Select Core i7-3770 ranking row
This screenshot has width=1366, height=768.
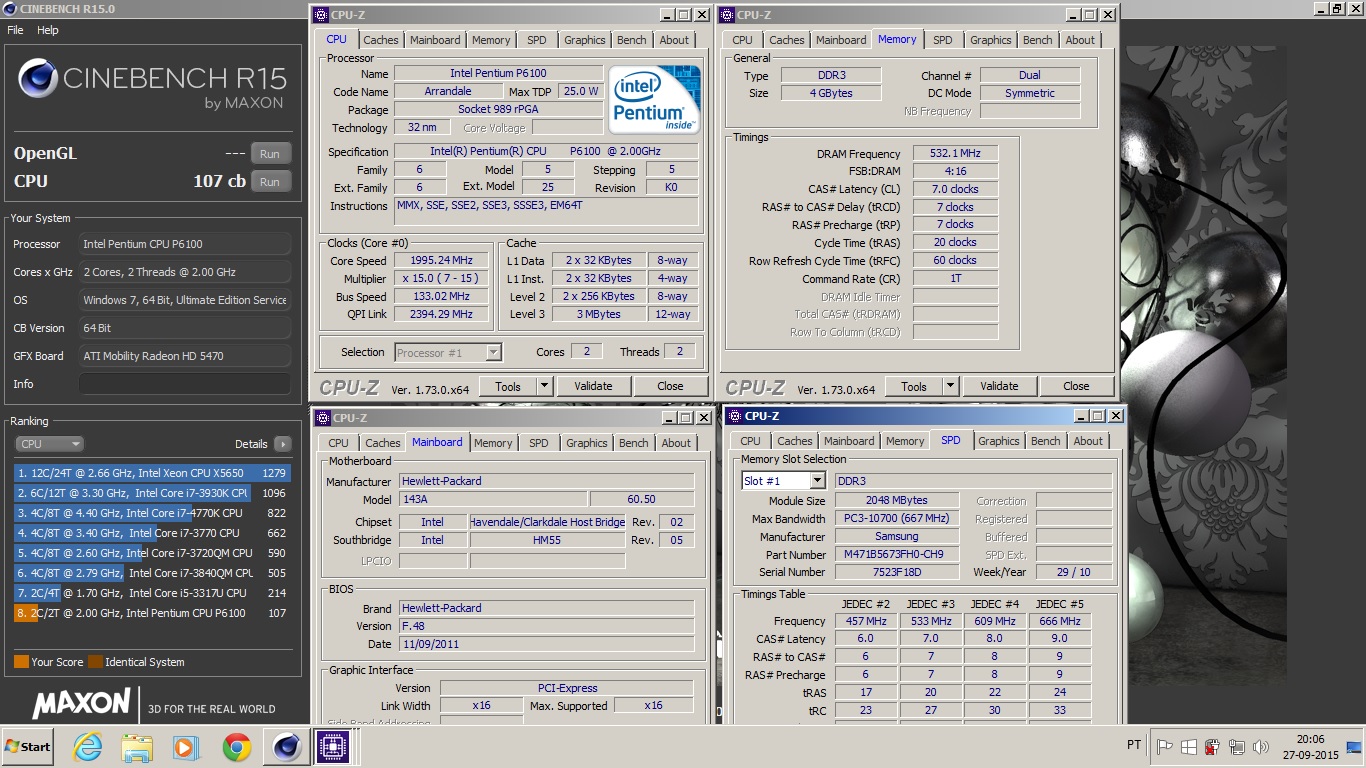pyautogui.click(x=152, y=533)
